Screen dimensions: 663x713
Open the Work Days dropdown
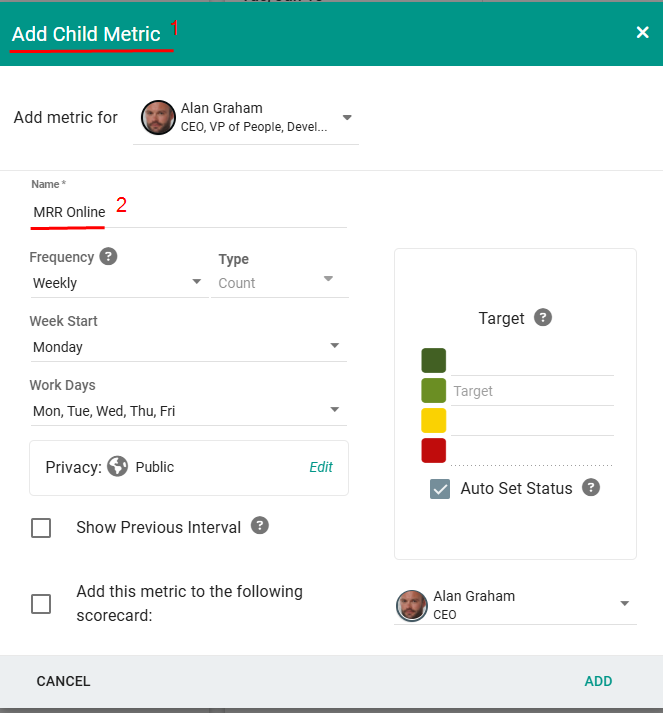187,411
